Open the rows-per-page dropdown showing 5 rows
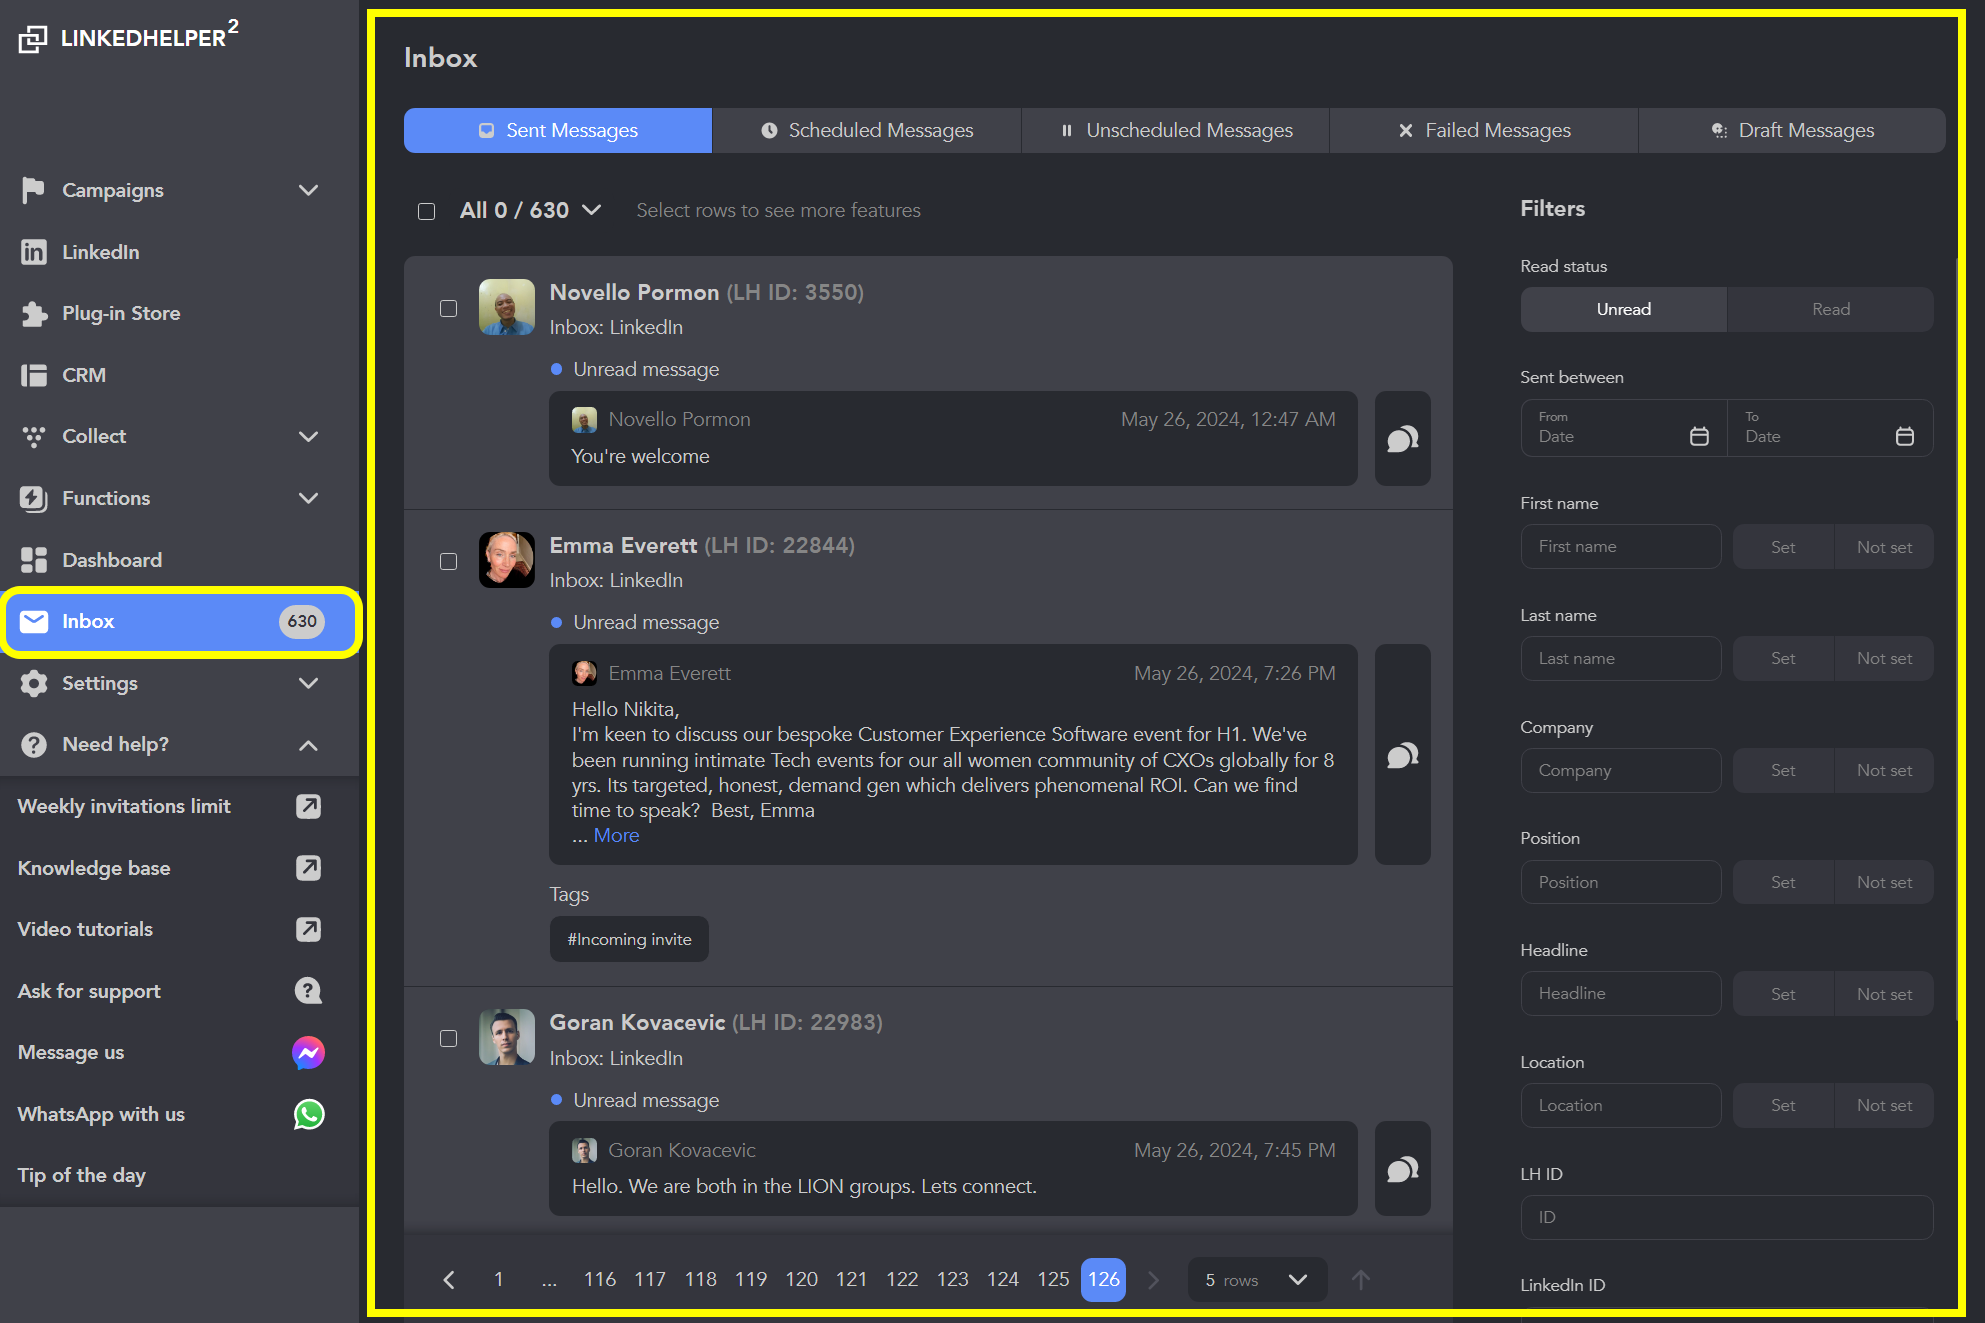The height and width of the screenshot is (1323, 1985). (x=1256, y=1279)
